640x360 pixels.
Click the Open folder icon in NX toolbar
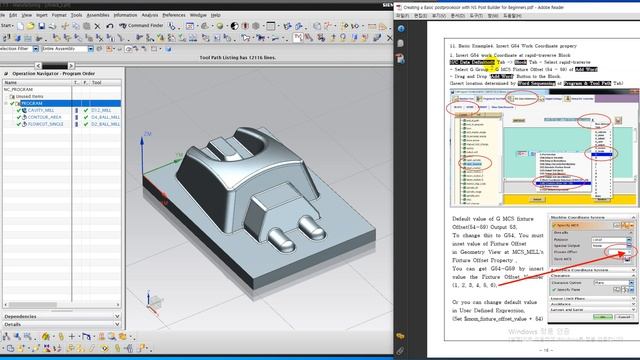[31, 26]
